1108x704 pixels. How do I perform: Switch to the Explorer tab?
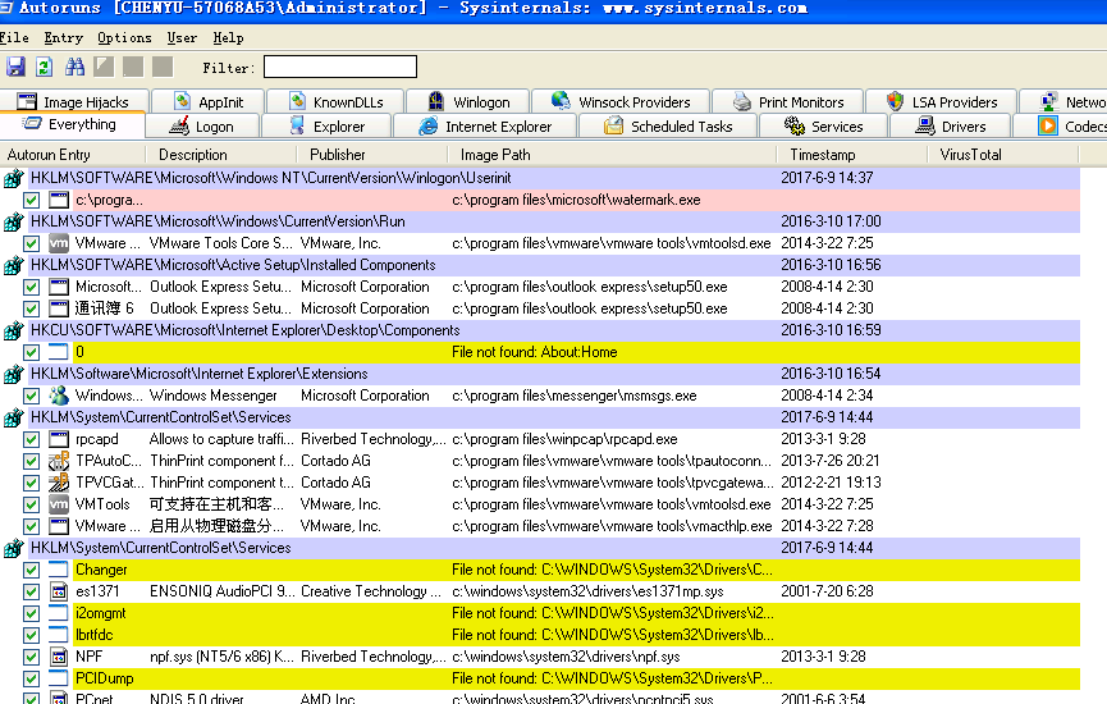pyautogui.click(x=326, y=127)
